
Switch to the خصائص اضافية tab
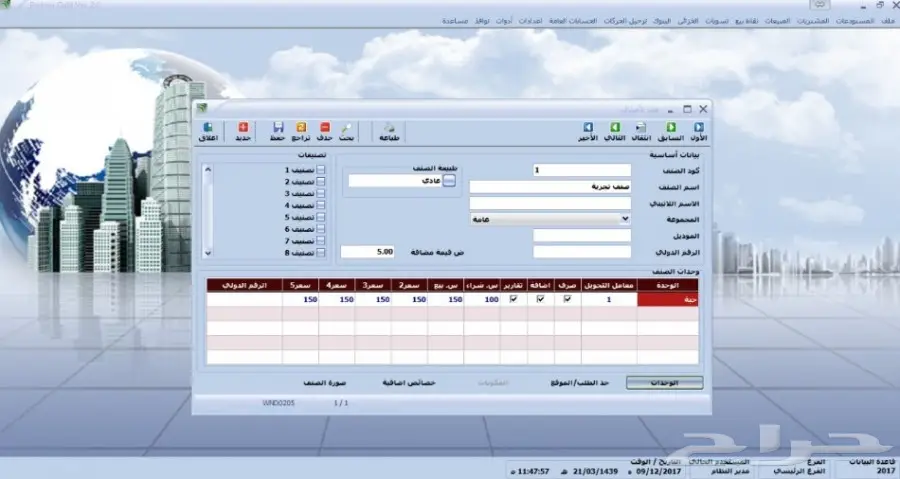pyautogui.click(x=409, y=383)
